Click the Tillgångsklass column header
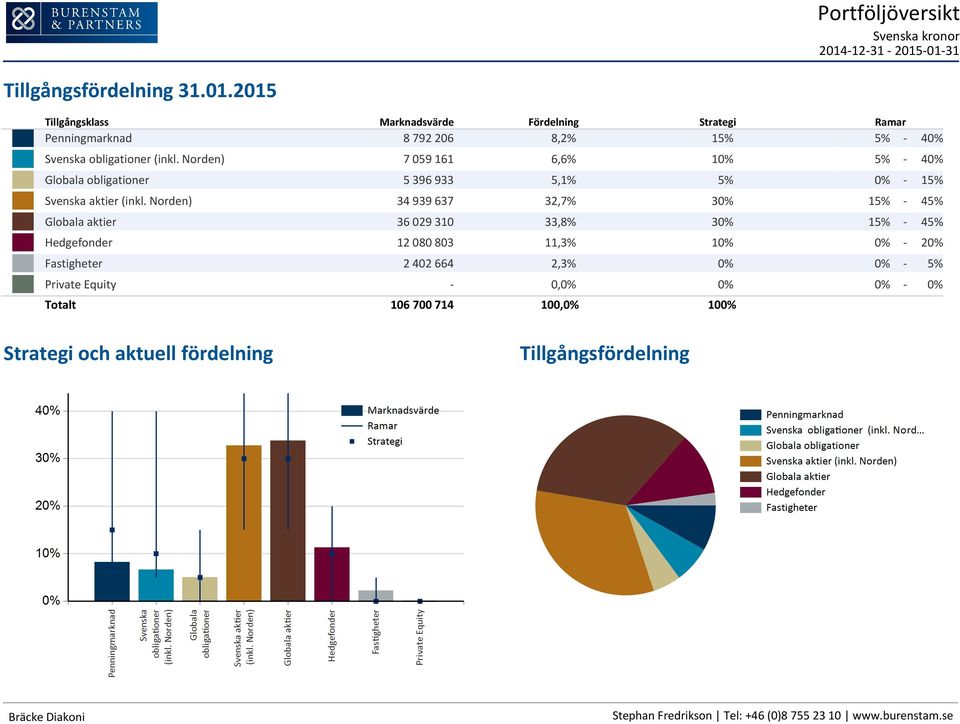Viewport: 960px width, 724px height. coord(77,122)
